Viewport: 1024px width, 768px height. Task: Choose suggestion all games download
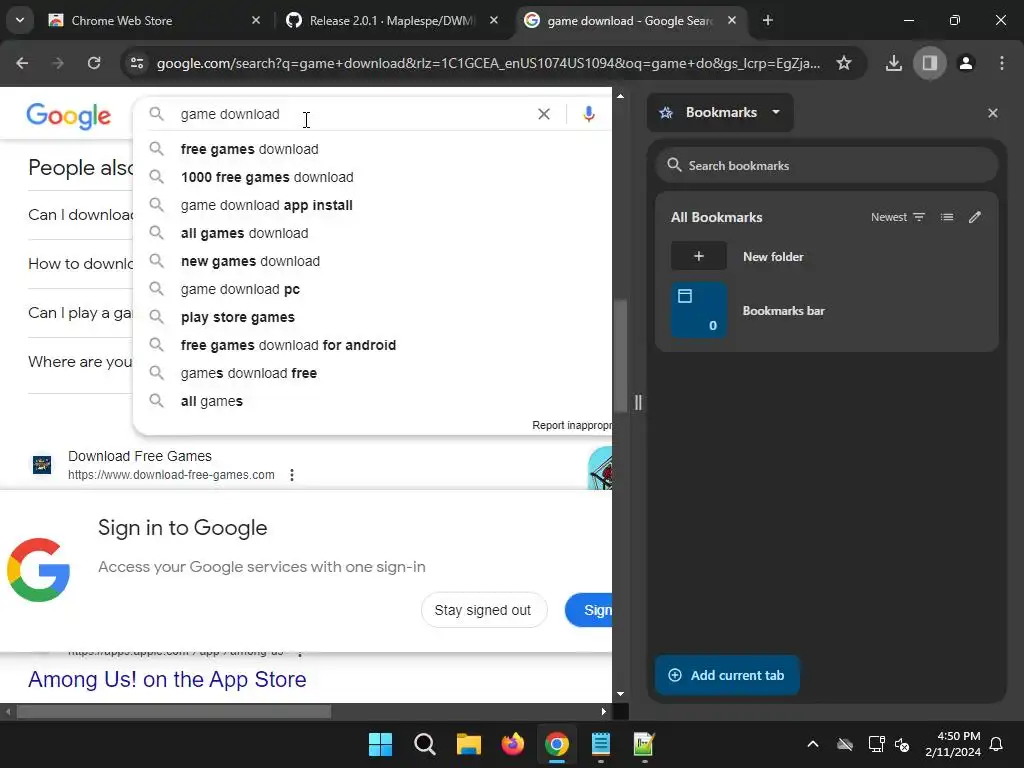372,233
